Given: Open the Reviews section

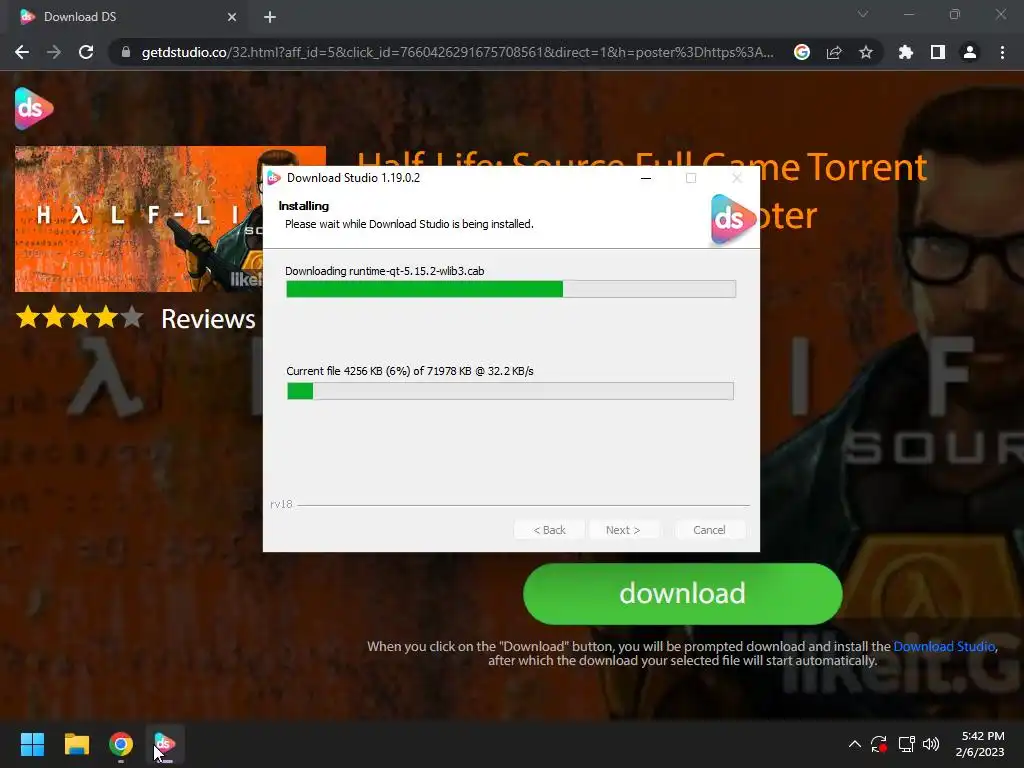Looking at the screenshot, I should tap(208, 319).
